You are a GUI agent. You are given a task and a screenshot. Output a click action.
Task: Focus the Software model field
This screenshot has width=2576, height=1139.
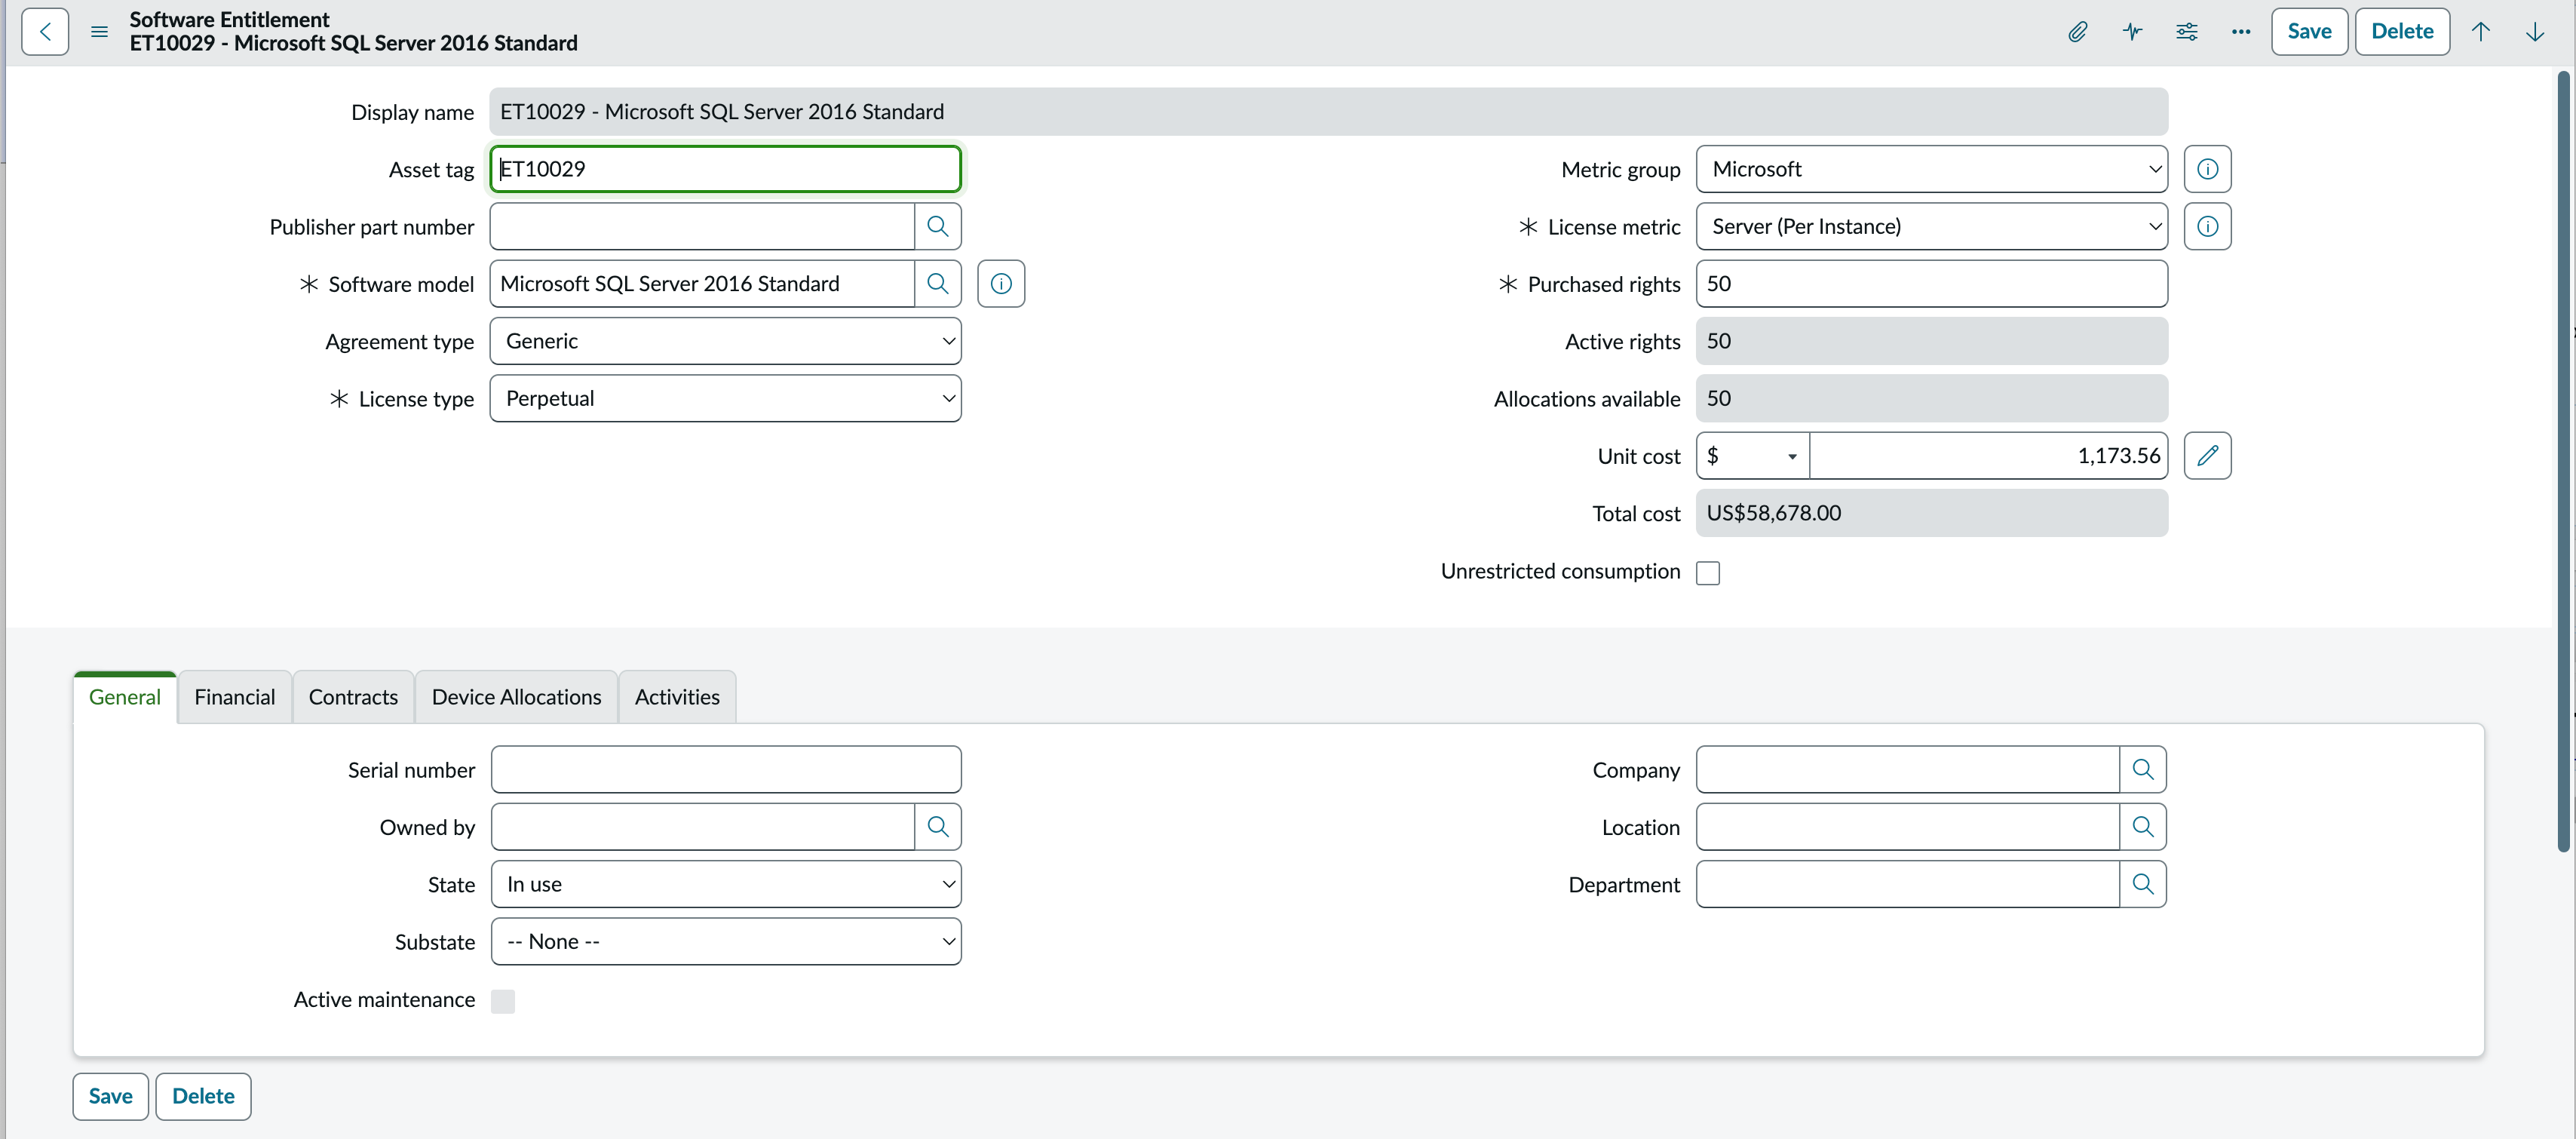(702, 284)
